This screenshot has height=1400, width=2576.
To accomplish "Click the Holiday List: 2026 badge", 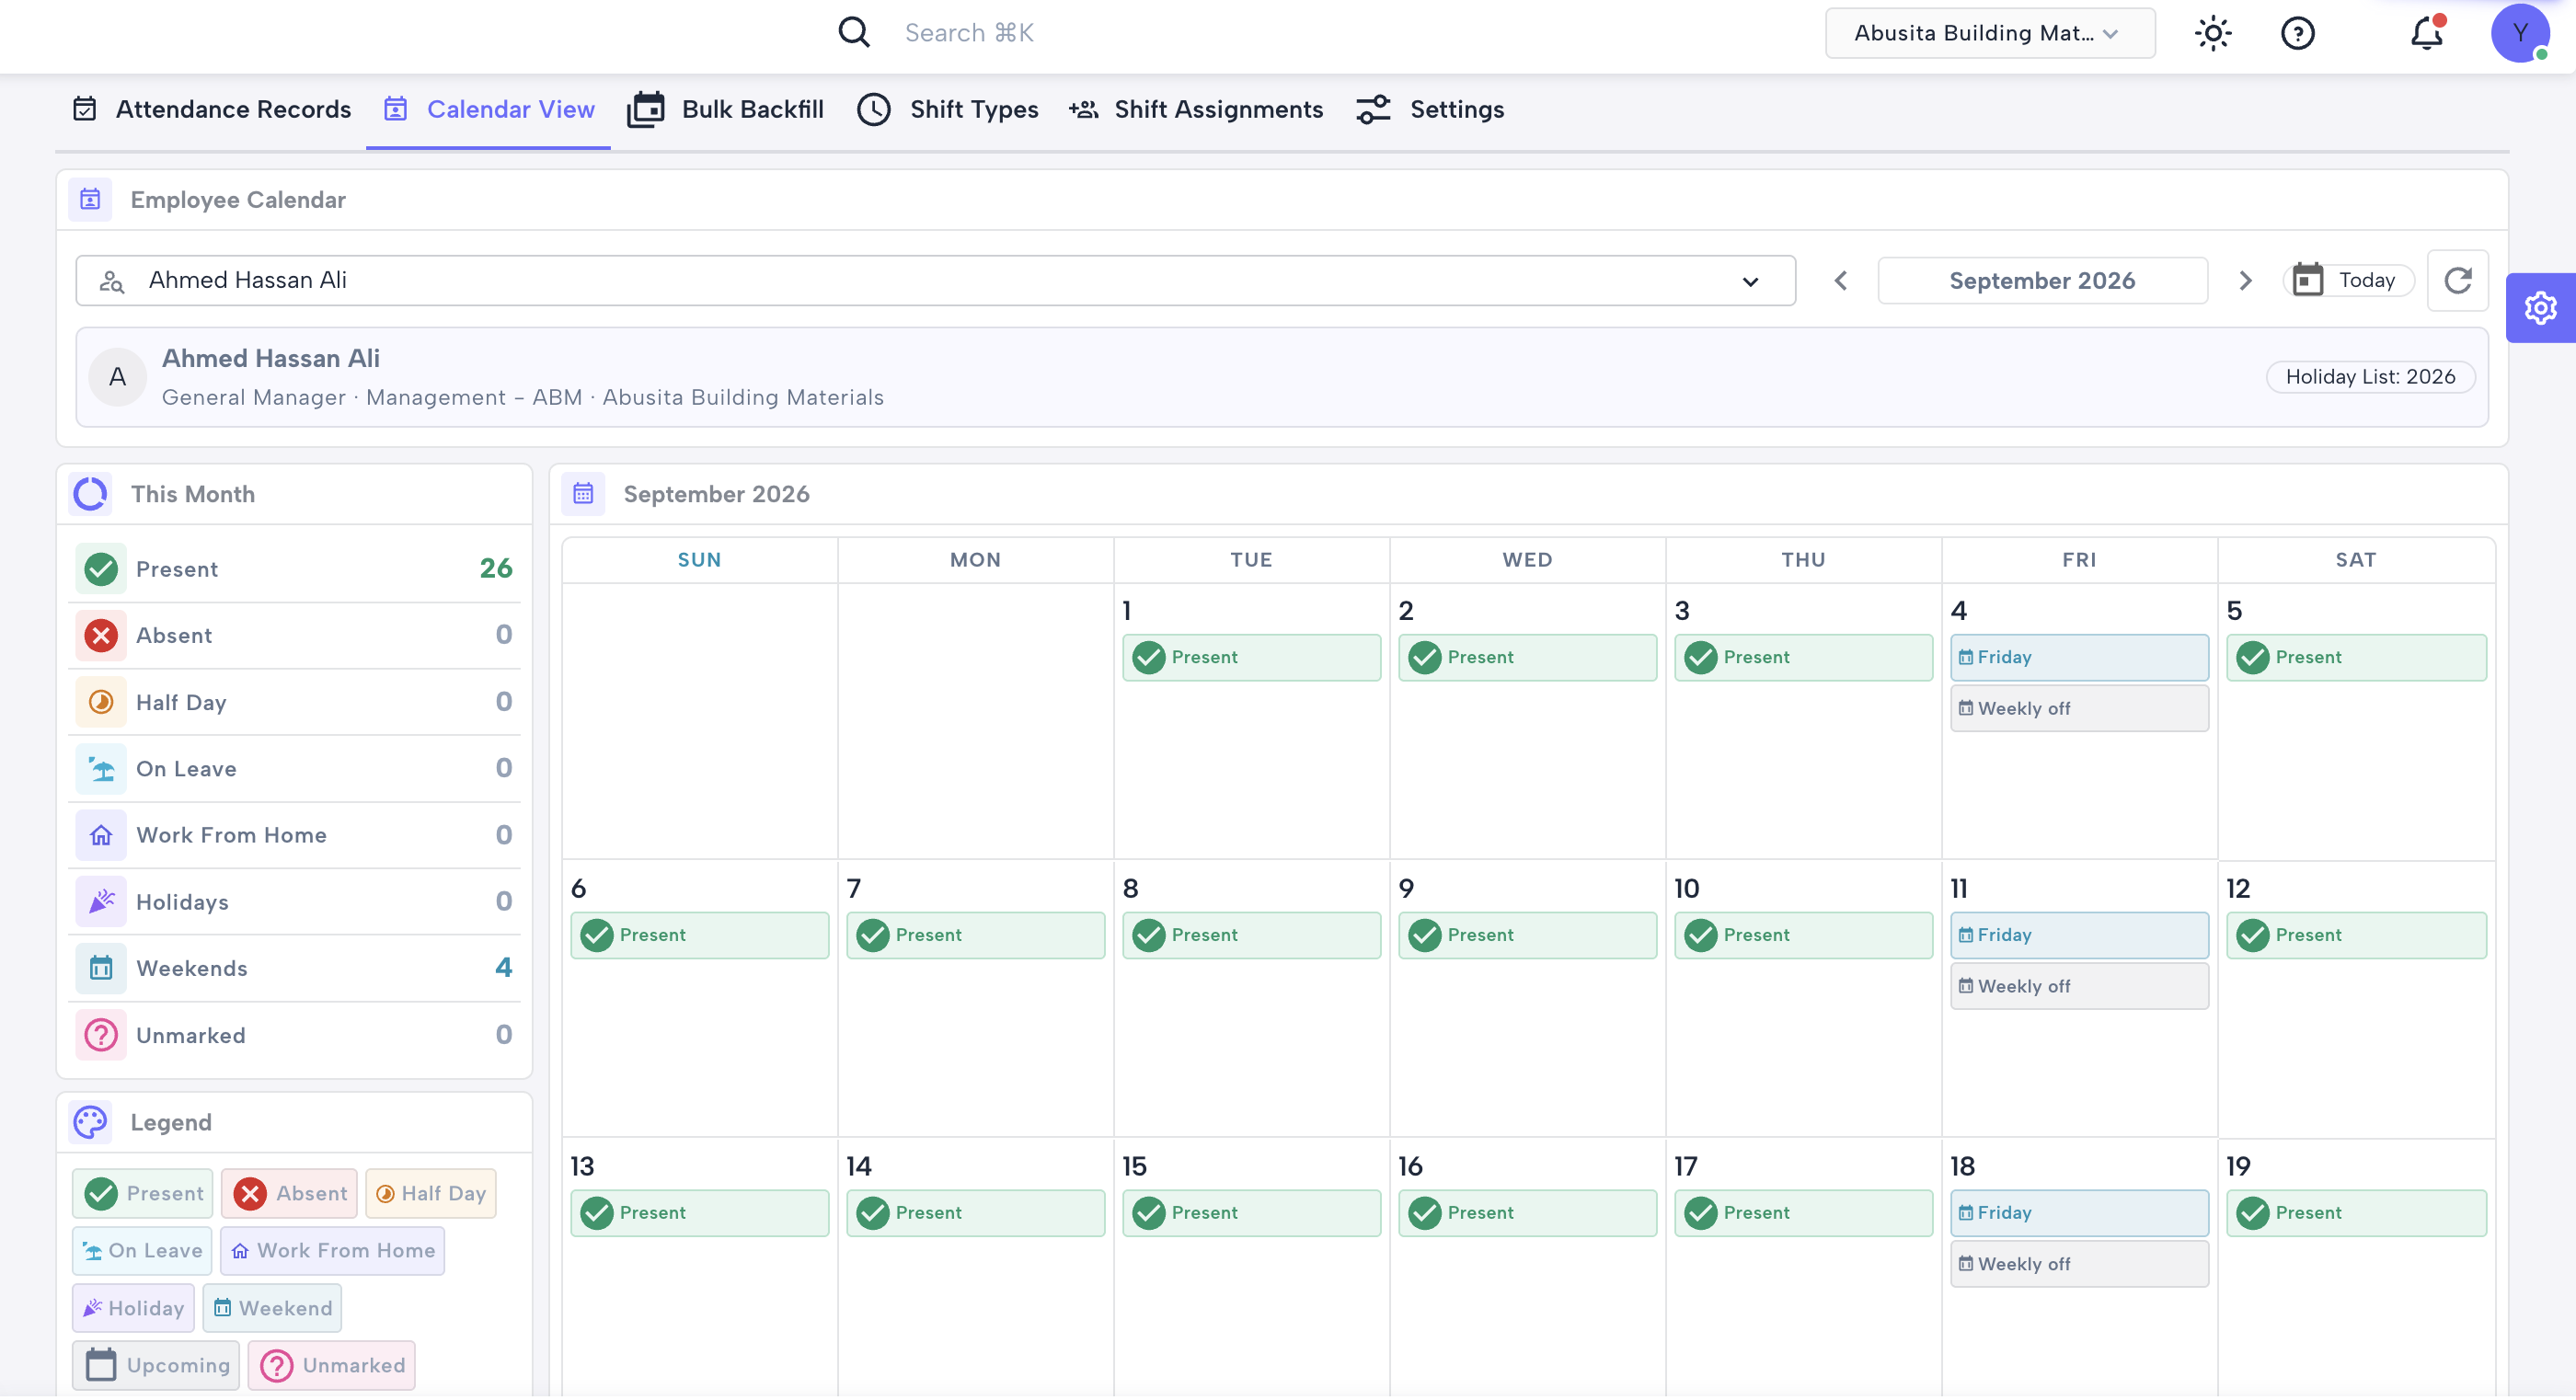I will (x=2370, y=377).
